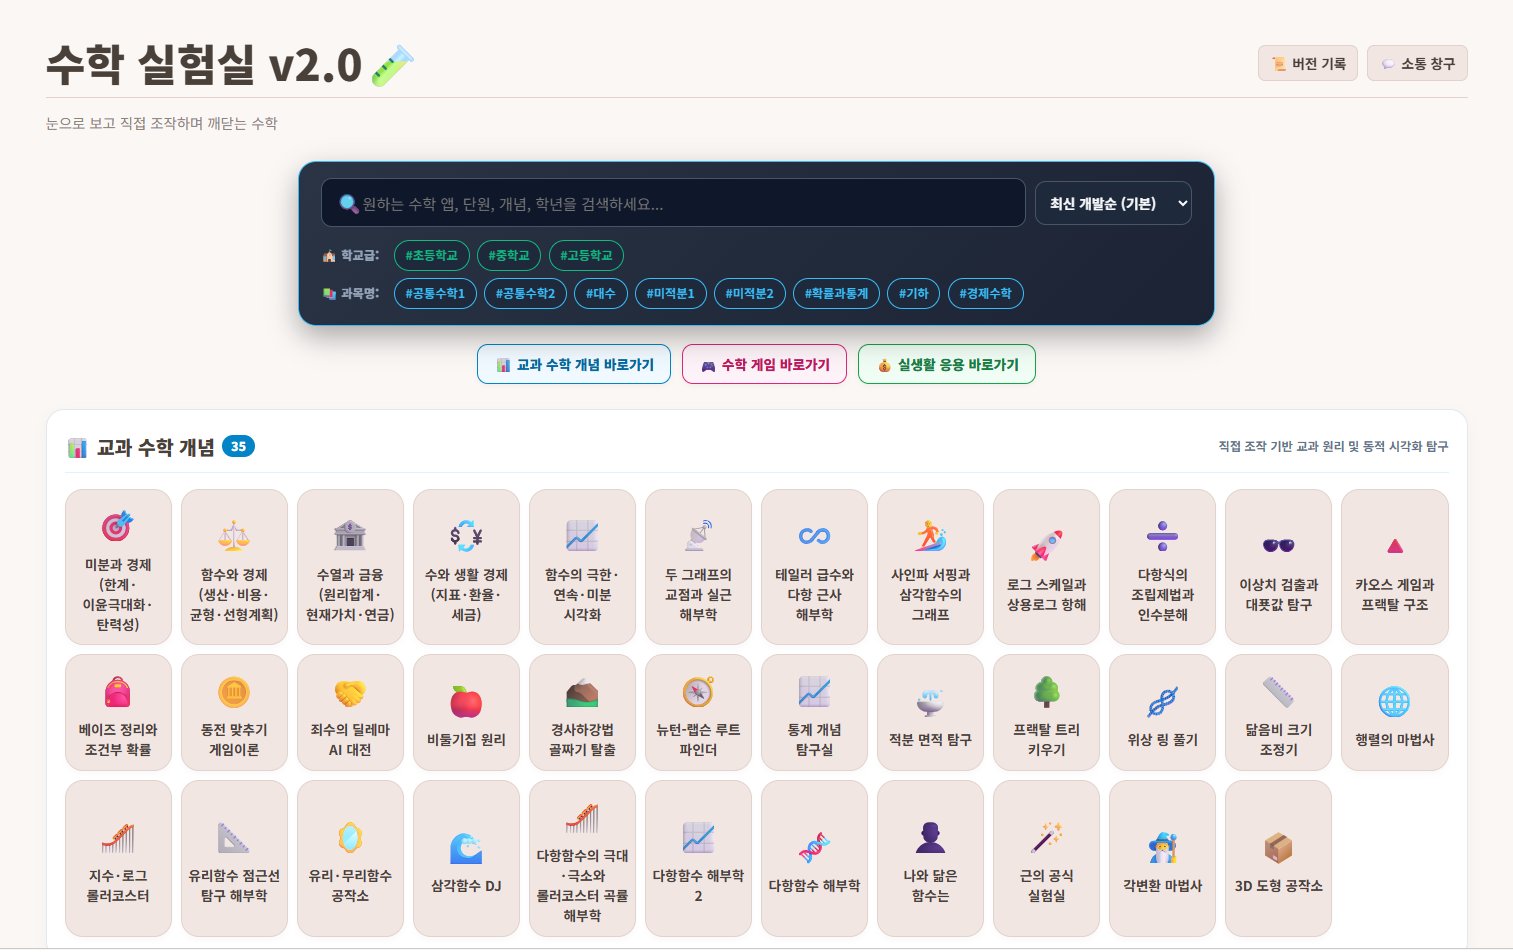This screenshot has width=1513, height=952.
Task: Launch the 프랙탈 트리 키우기 tree card
Action: (1046, 713)
